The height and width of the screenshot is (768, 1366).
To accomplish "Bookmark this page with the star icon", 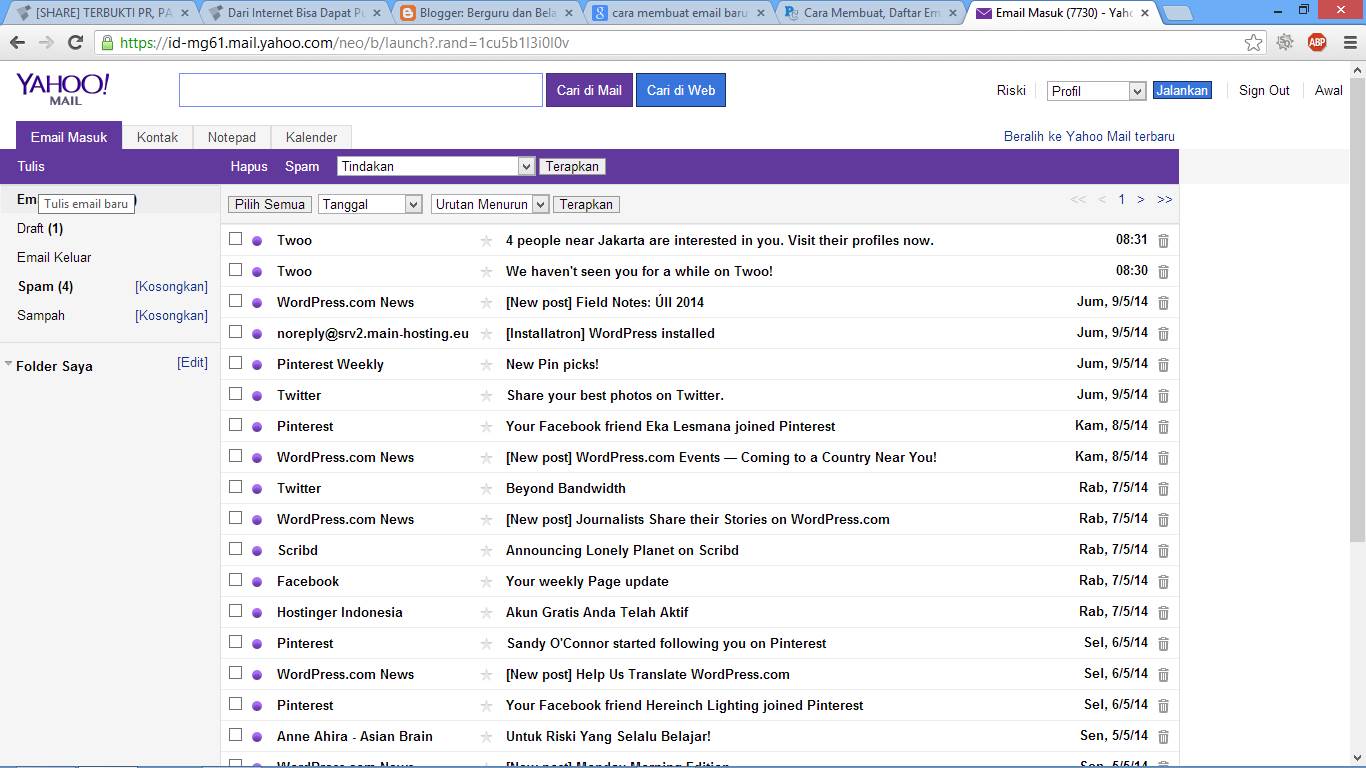I will [1253, 43].
